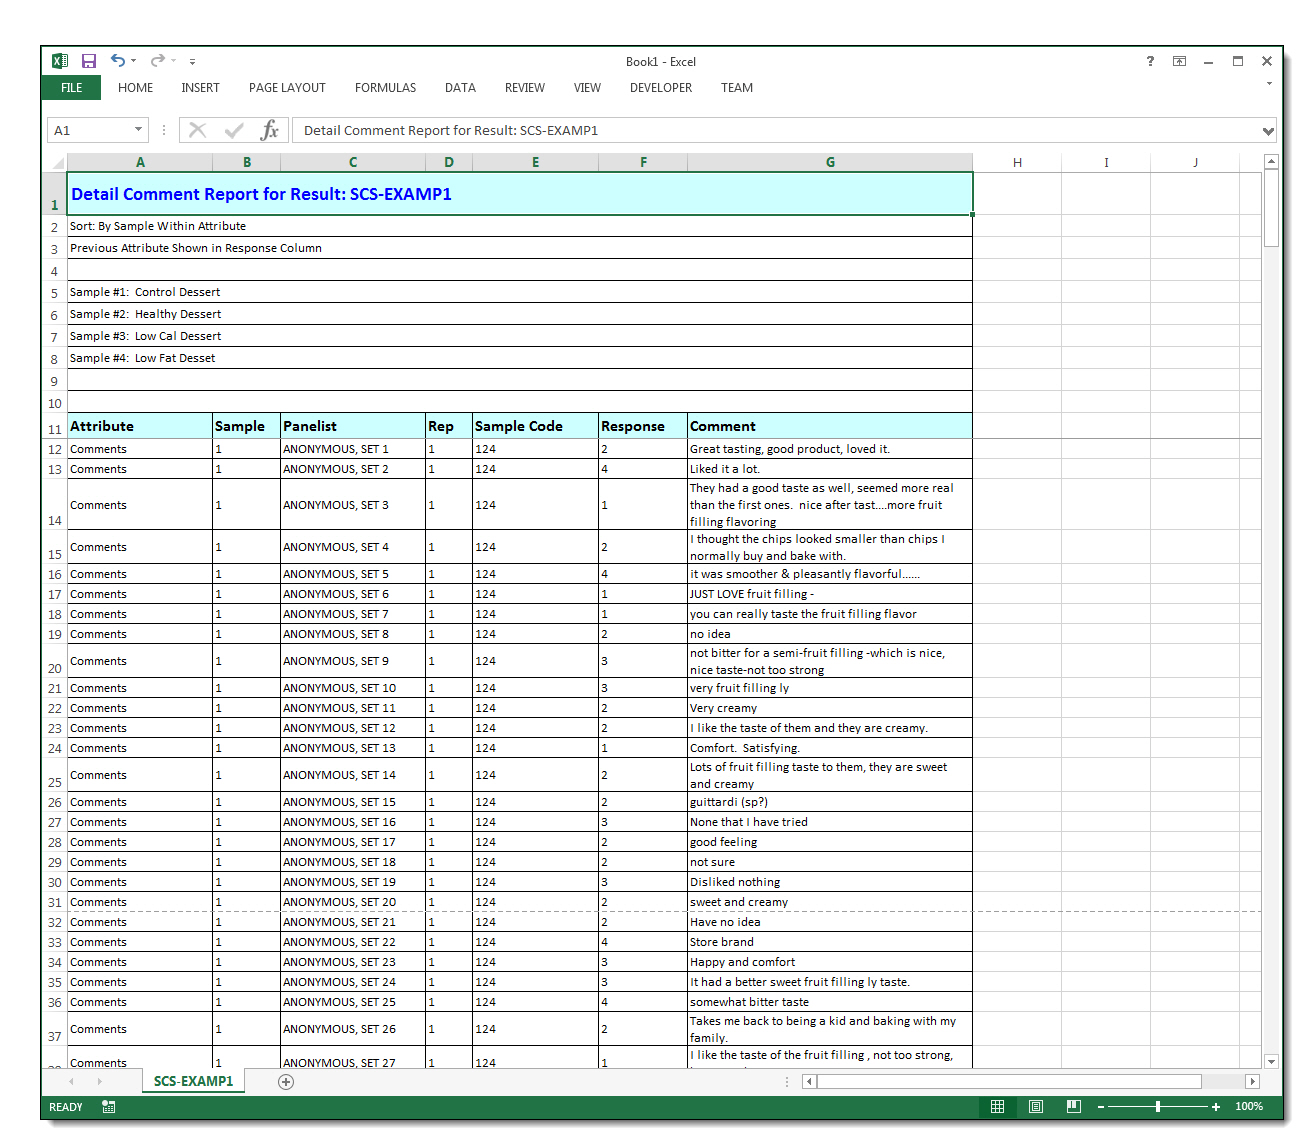1299x1135 pixels.
Task: Click the 100% zoom level
Action: click(x=1248, y=1107)
